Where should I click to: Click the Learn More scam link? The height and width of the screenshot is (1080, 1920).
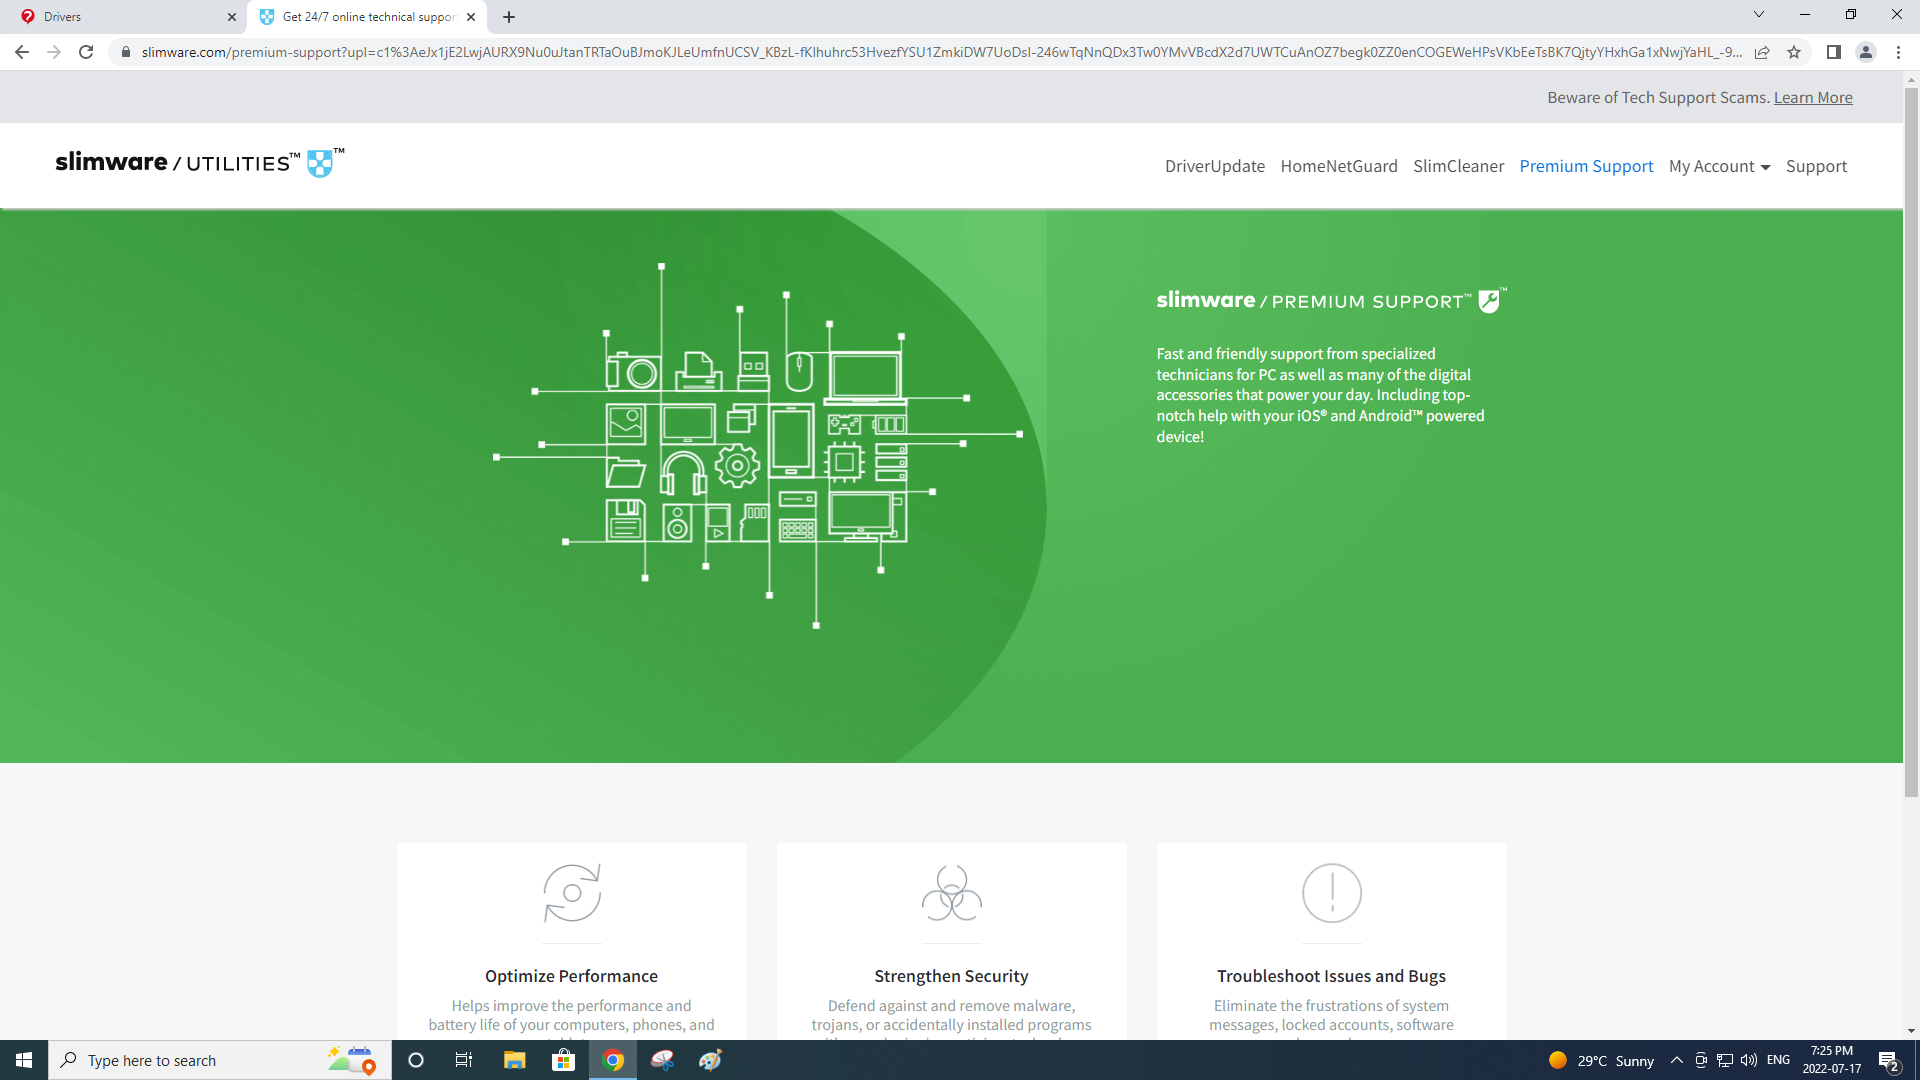[x=1812, y=97]
